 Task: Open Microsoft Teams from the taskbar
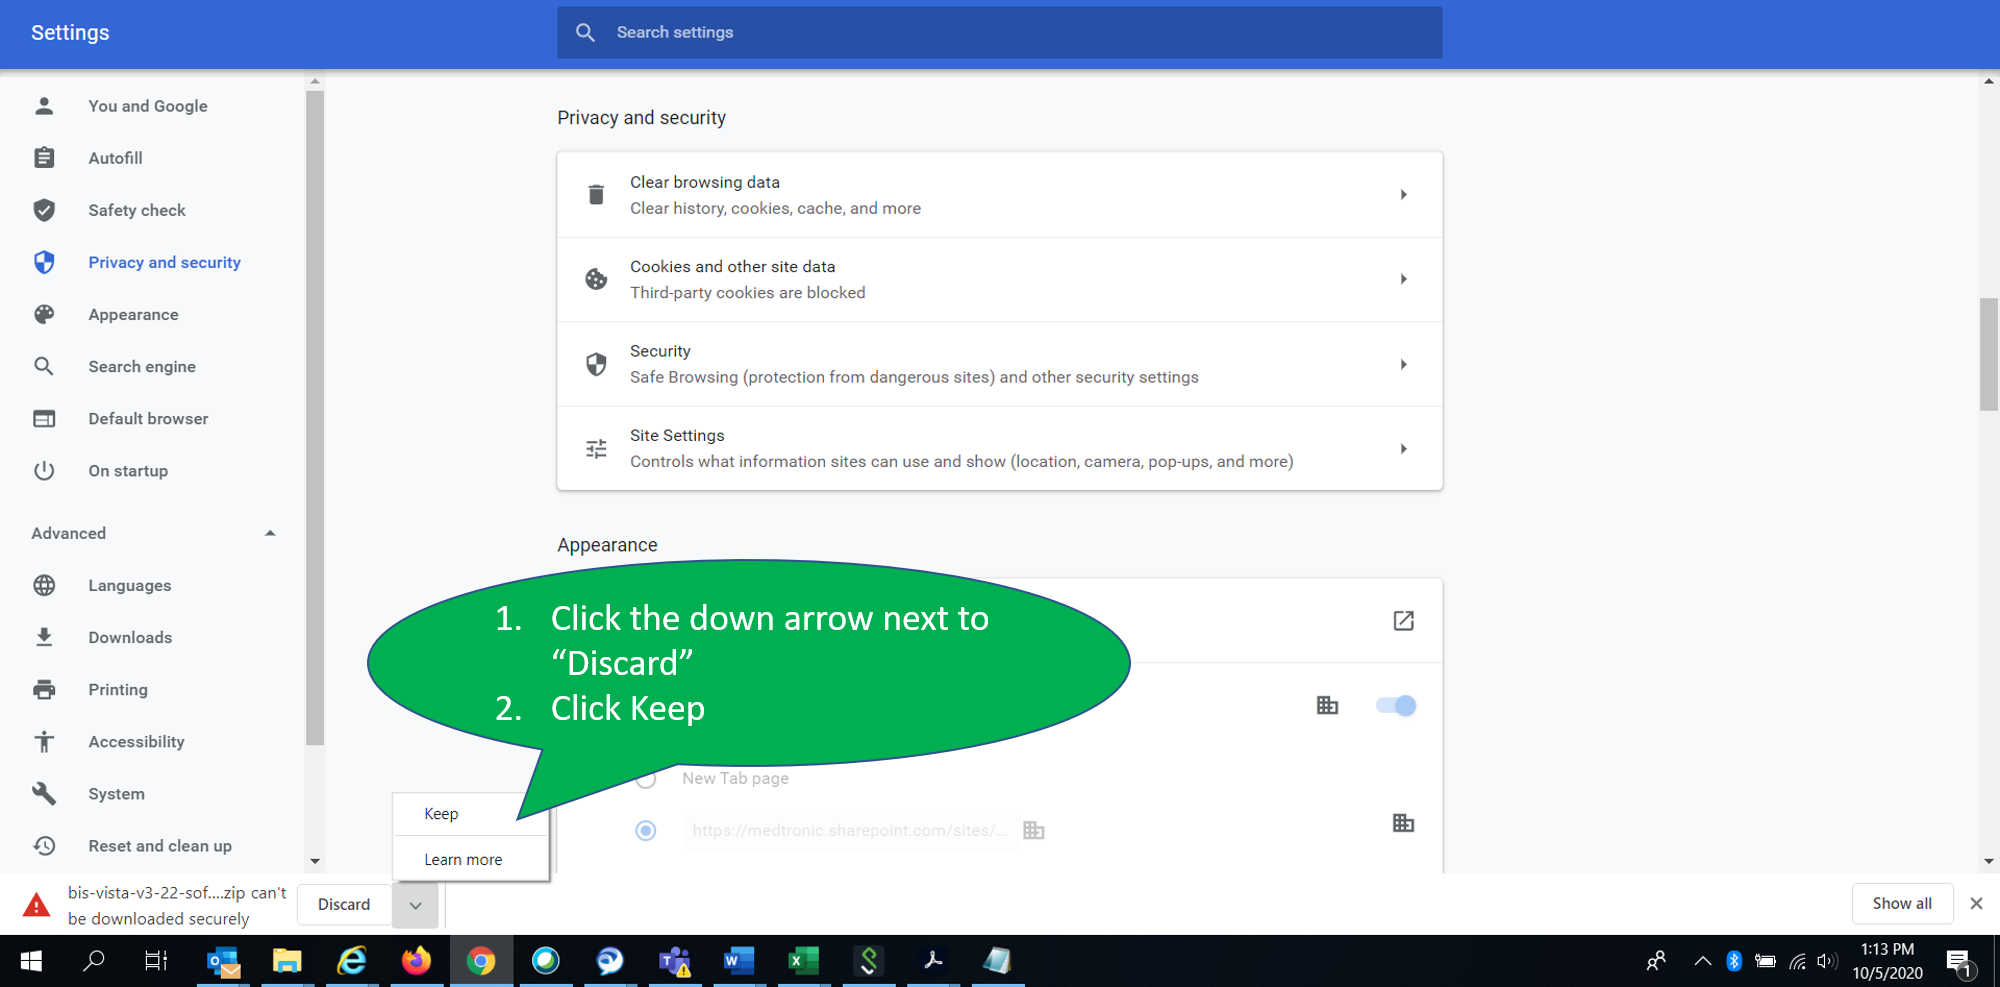coord(674,961)
